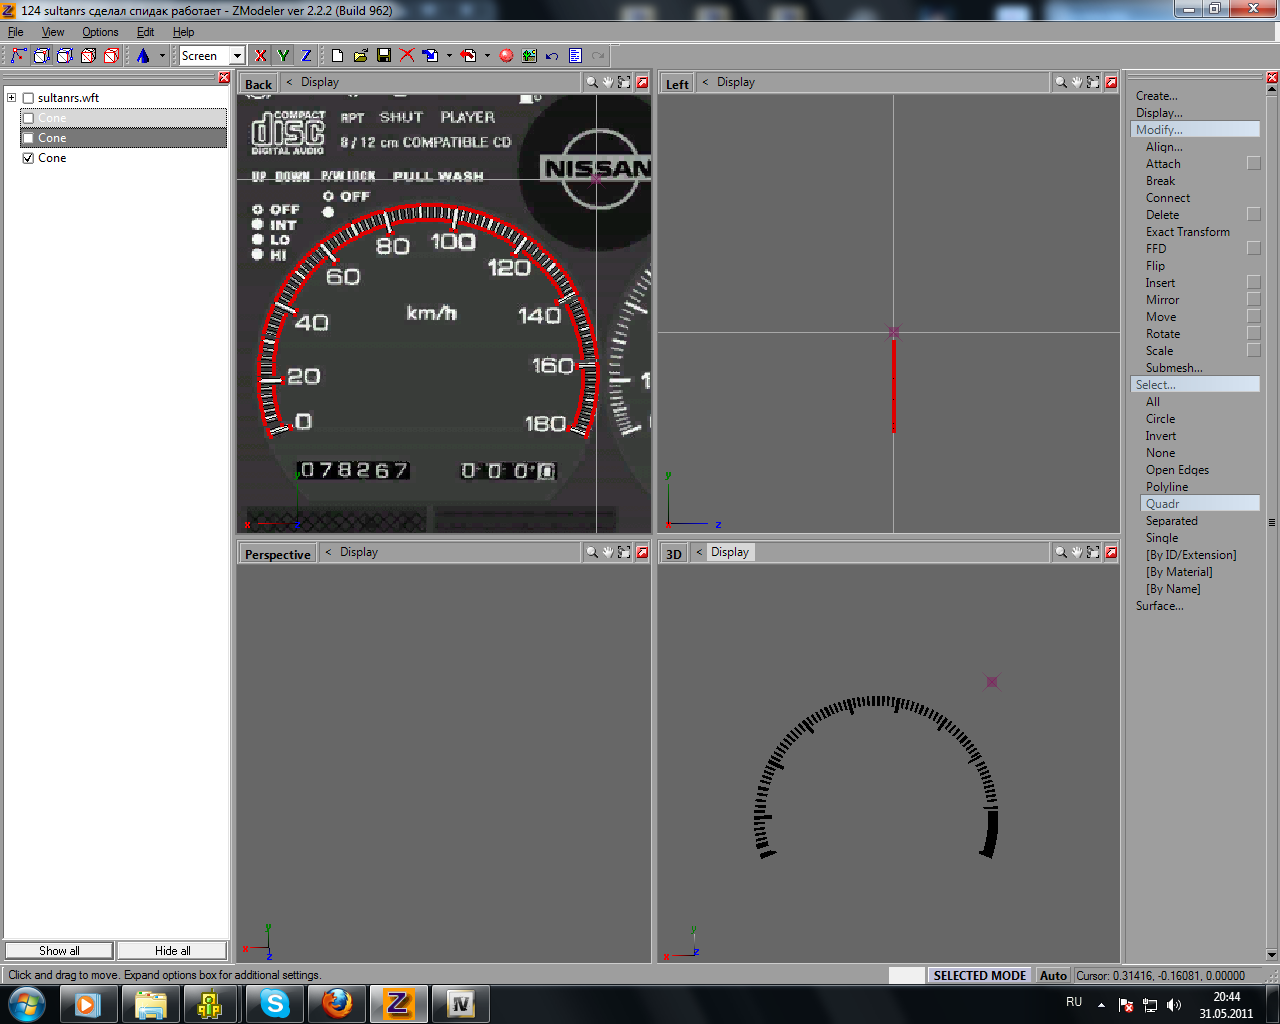Click the Perspective viewport label button

[x=278, y=554]
